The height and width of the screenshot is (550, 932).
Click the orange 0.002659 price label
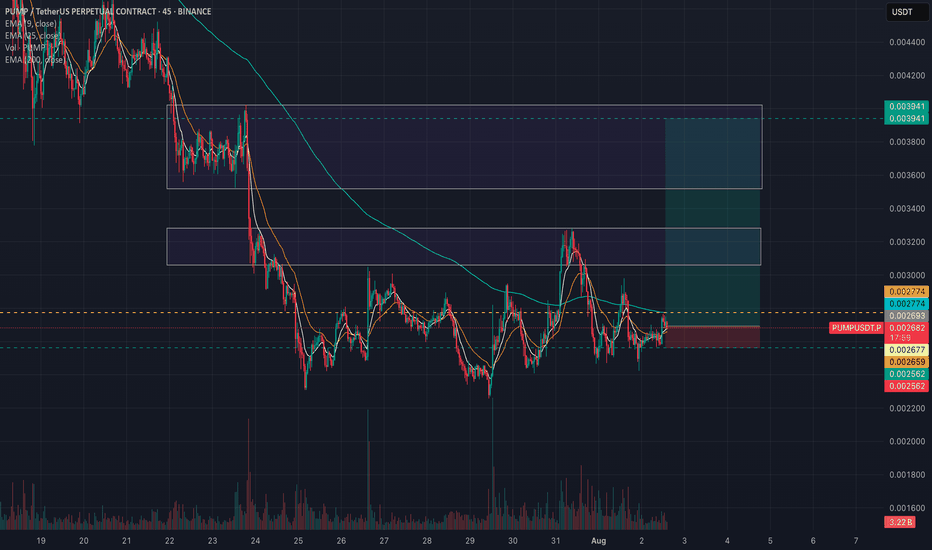click(906, 362)
